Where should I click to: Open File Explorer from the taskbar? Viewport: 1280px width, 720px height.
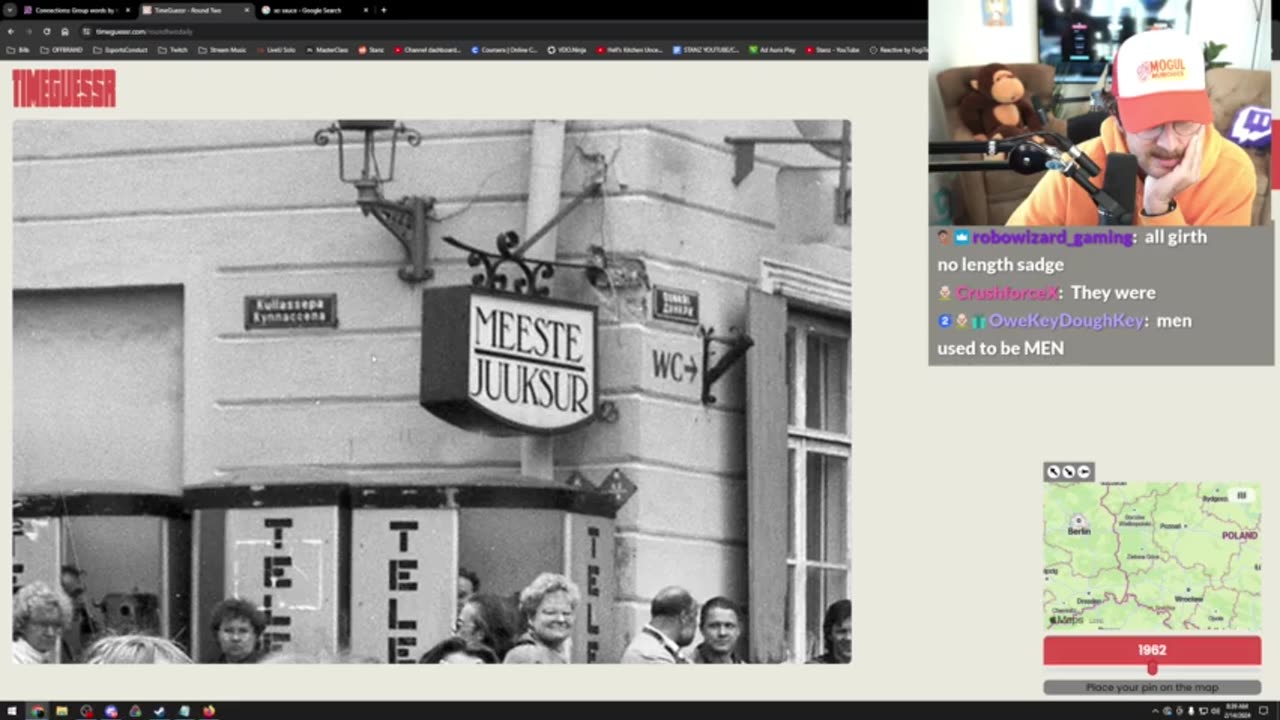click(61, 711)
